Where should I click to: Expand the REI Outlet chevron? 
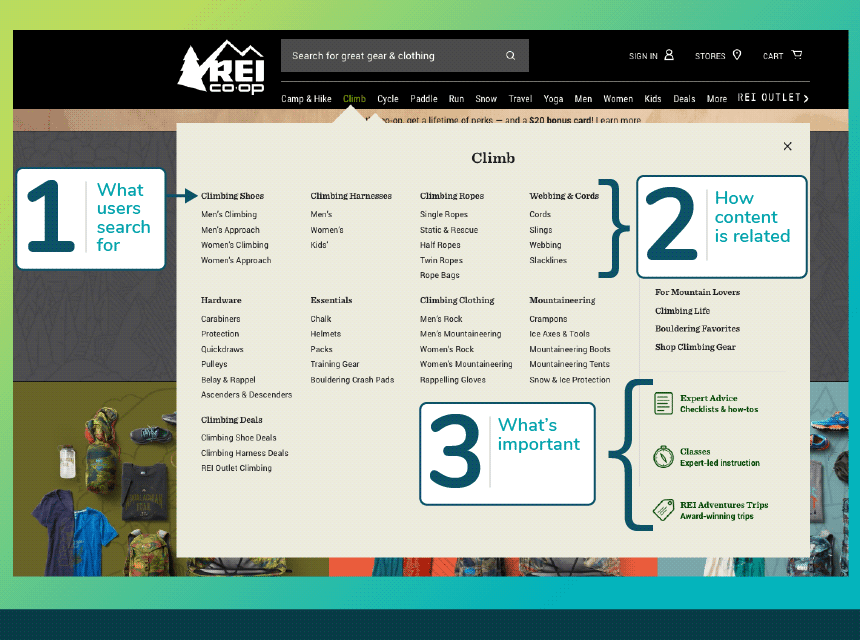click(806, 98)
